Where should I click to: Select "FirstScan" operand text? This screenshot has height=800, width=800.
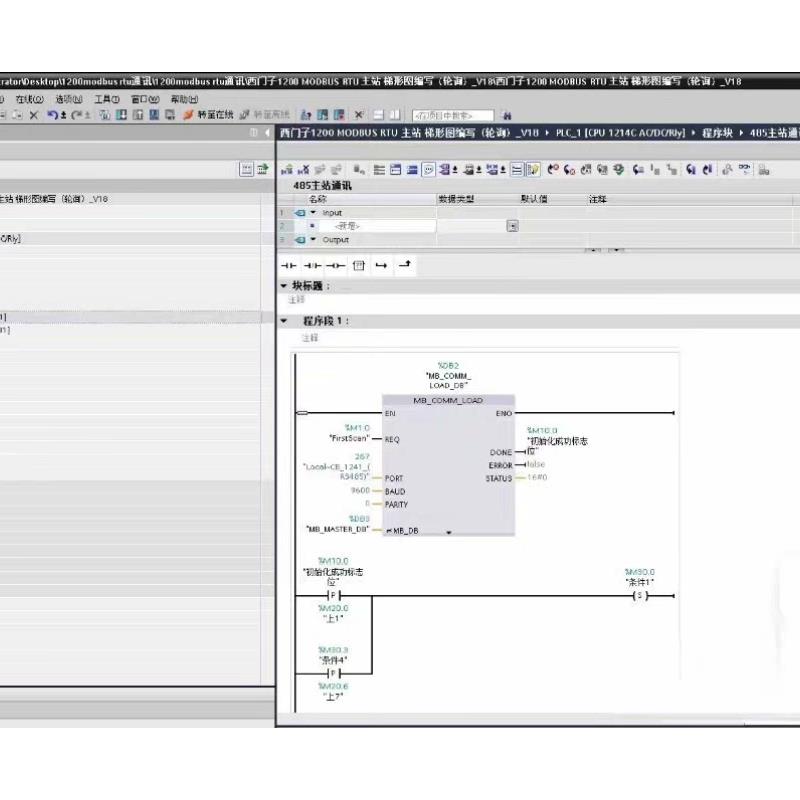coord(349,438)
